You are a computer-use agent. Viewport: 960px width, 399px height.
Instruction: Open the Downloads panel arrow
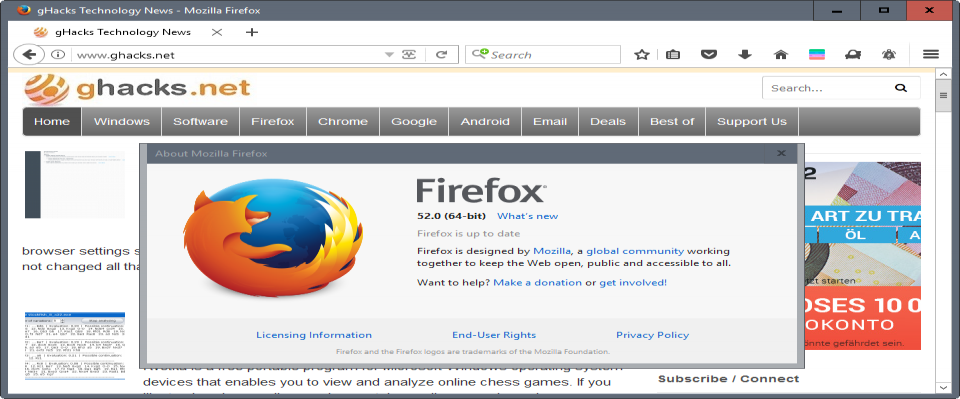(744, 54)
